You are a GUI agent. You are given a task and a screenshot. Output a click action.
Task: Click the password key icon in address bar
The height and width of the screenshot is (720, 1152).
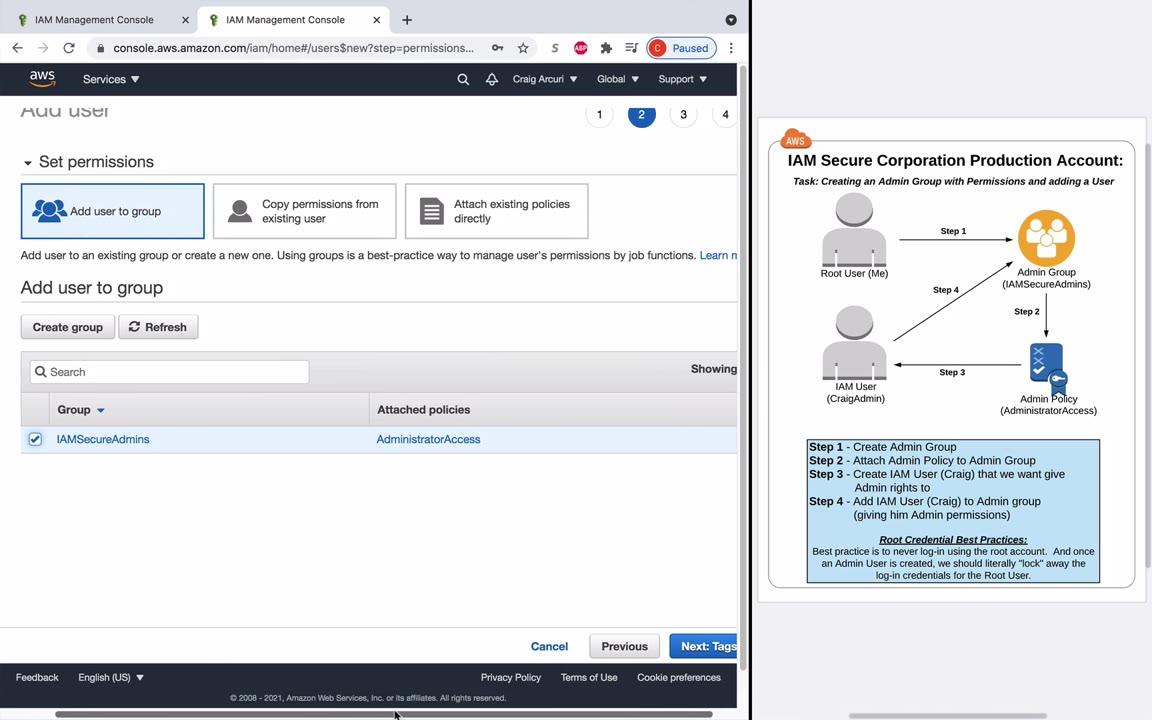click(x=497, y=48)
